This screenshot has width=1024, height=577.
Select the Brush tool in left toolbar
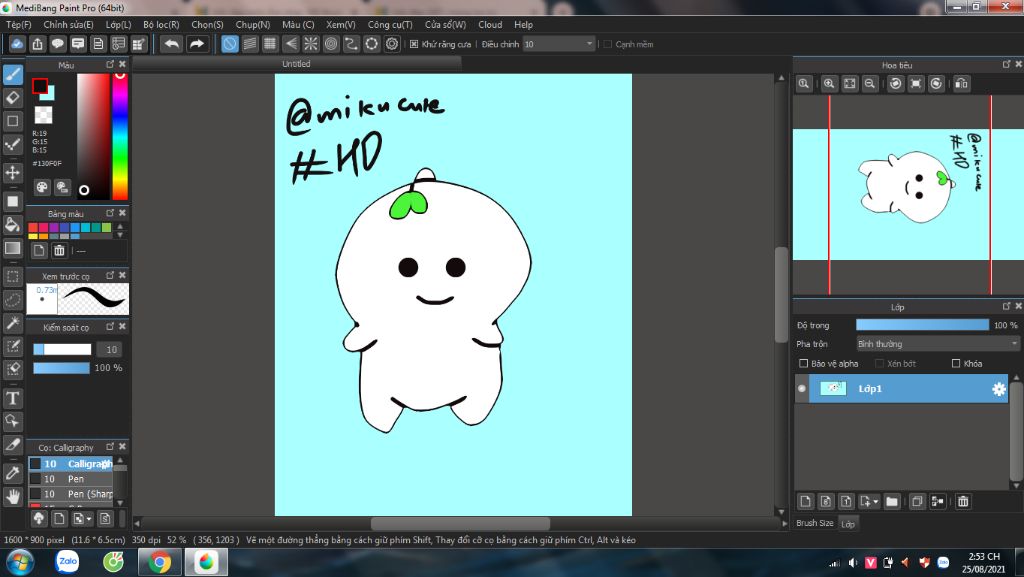point(12,74)
